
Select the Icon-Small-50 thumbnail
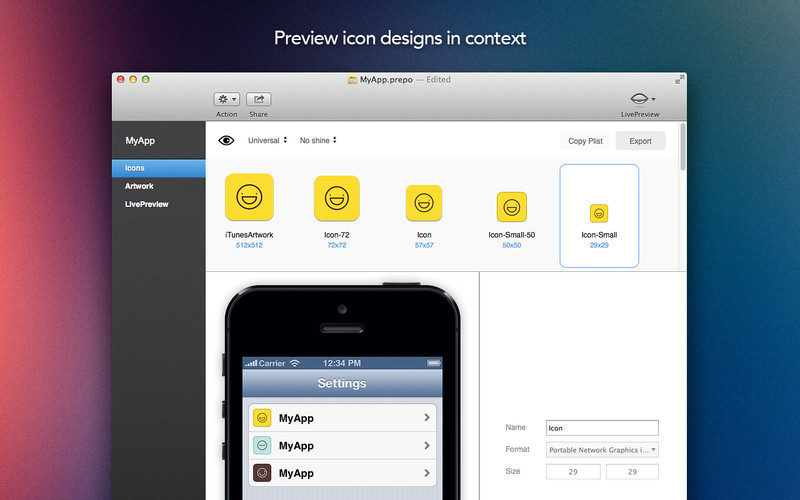(512, 207)
